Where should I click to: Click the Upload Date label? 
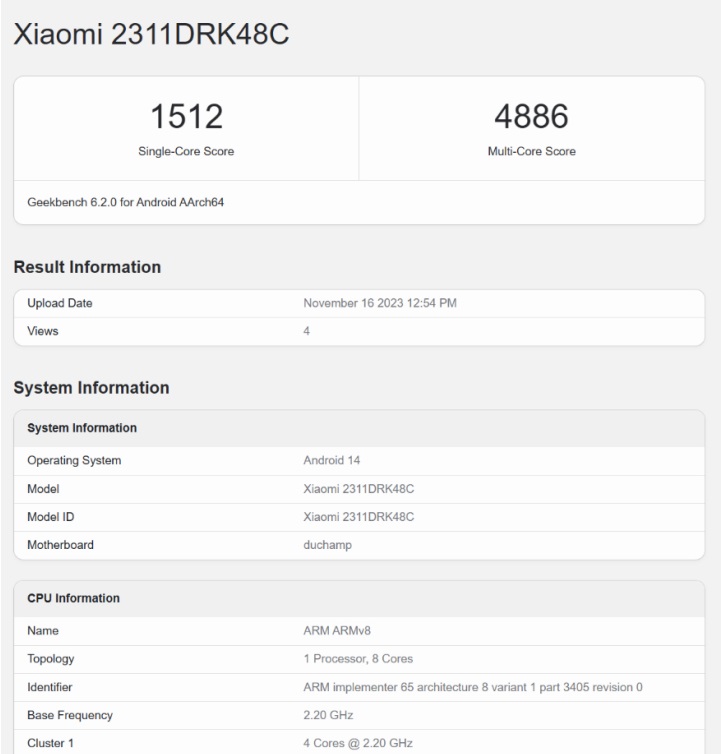tap(60, 303)
